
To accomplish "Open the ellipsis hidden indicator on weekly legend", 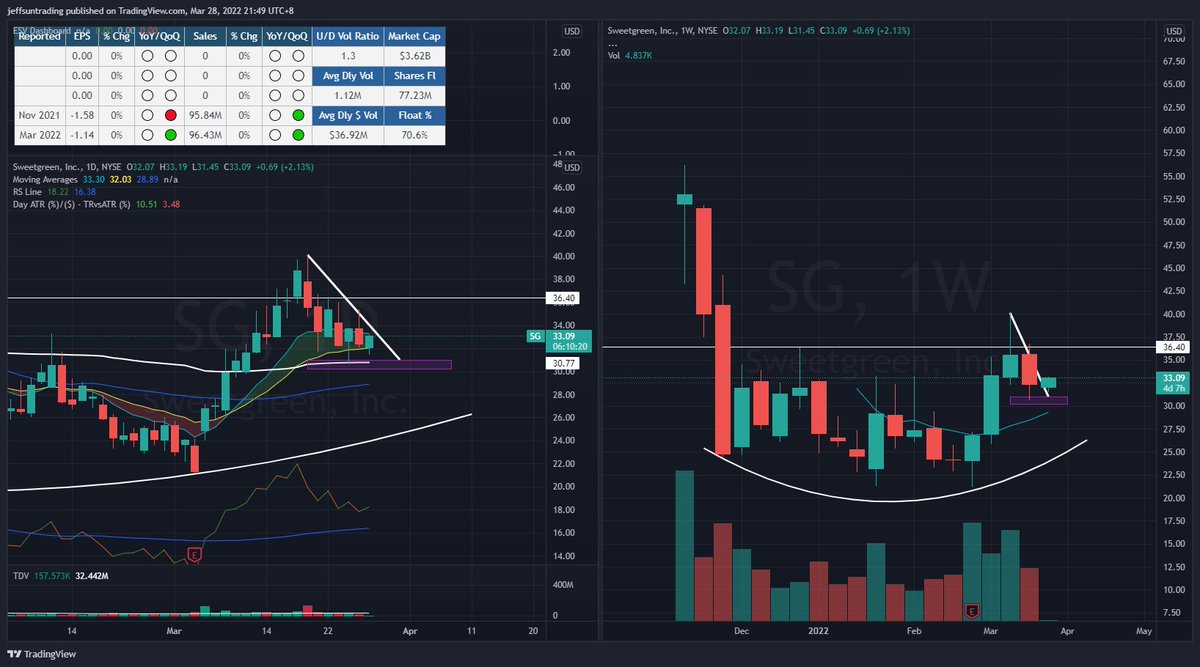I will [611, 44].
